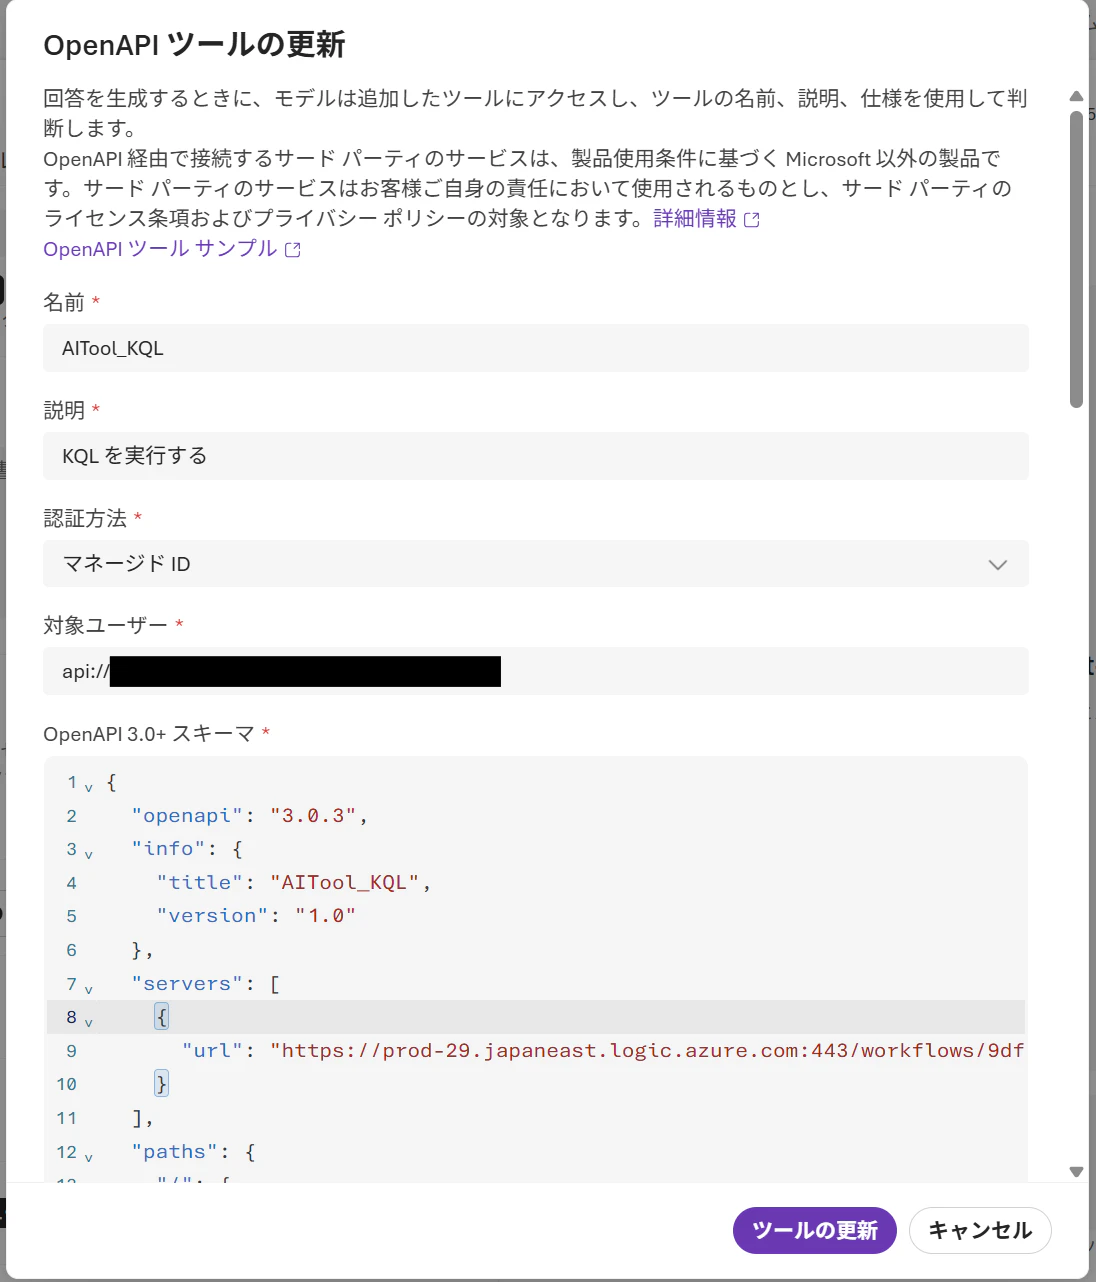Screen dimensions: 1096x1282
Task: Click the "1.0" value on line 5
Action: tap(326, 916)
